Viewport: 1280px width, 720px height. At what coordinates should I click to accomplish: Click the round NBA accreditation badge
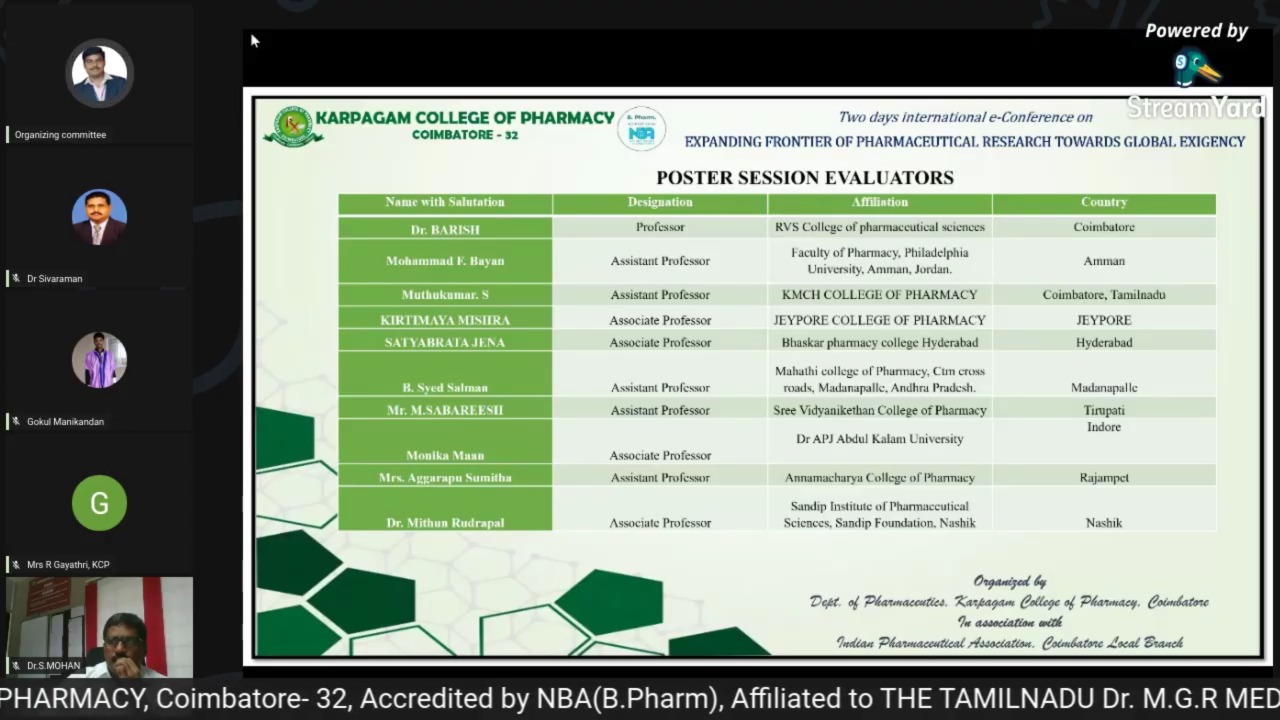641,129
